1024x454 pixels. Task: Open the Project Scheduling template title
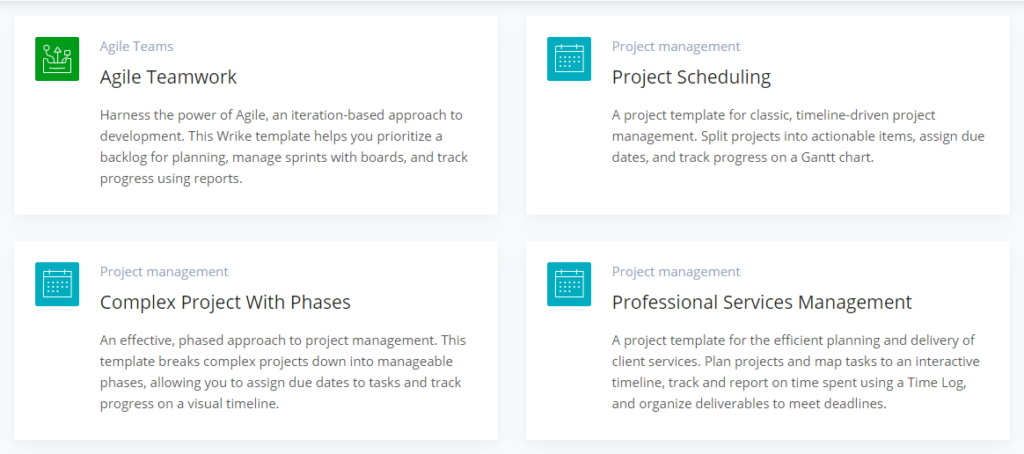click(x=692, y=77)
